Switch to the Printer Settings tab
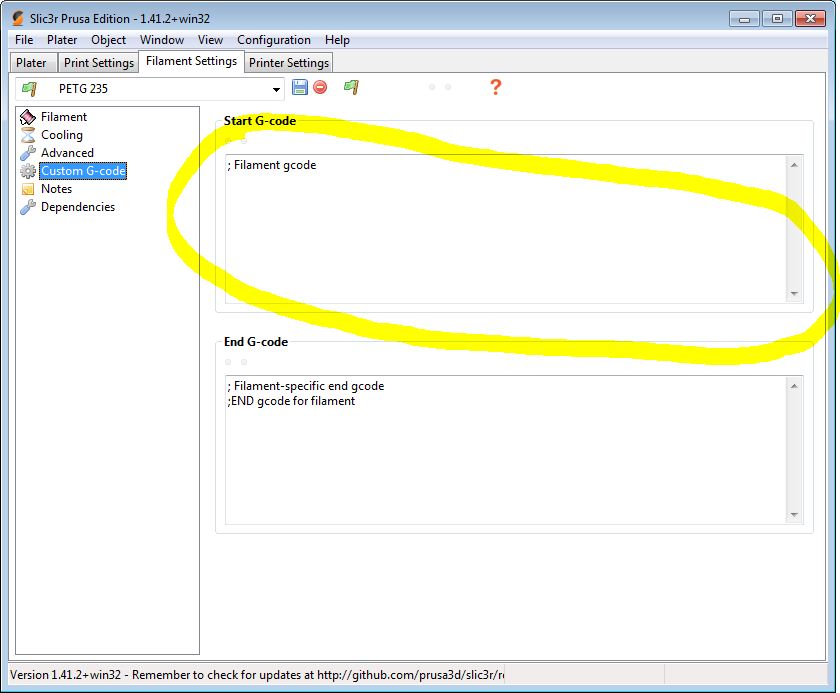This screenshot has width=840, height=693. [288, 63]
